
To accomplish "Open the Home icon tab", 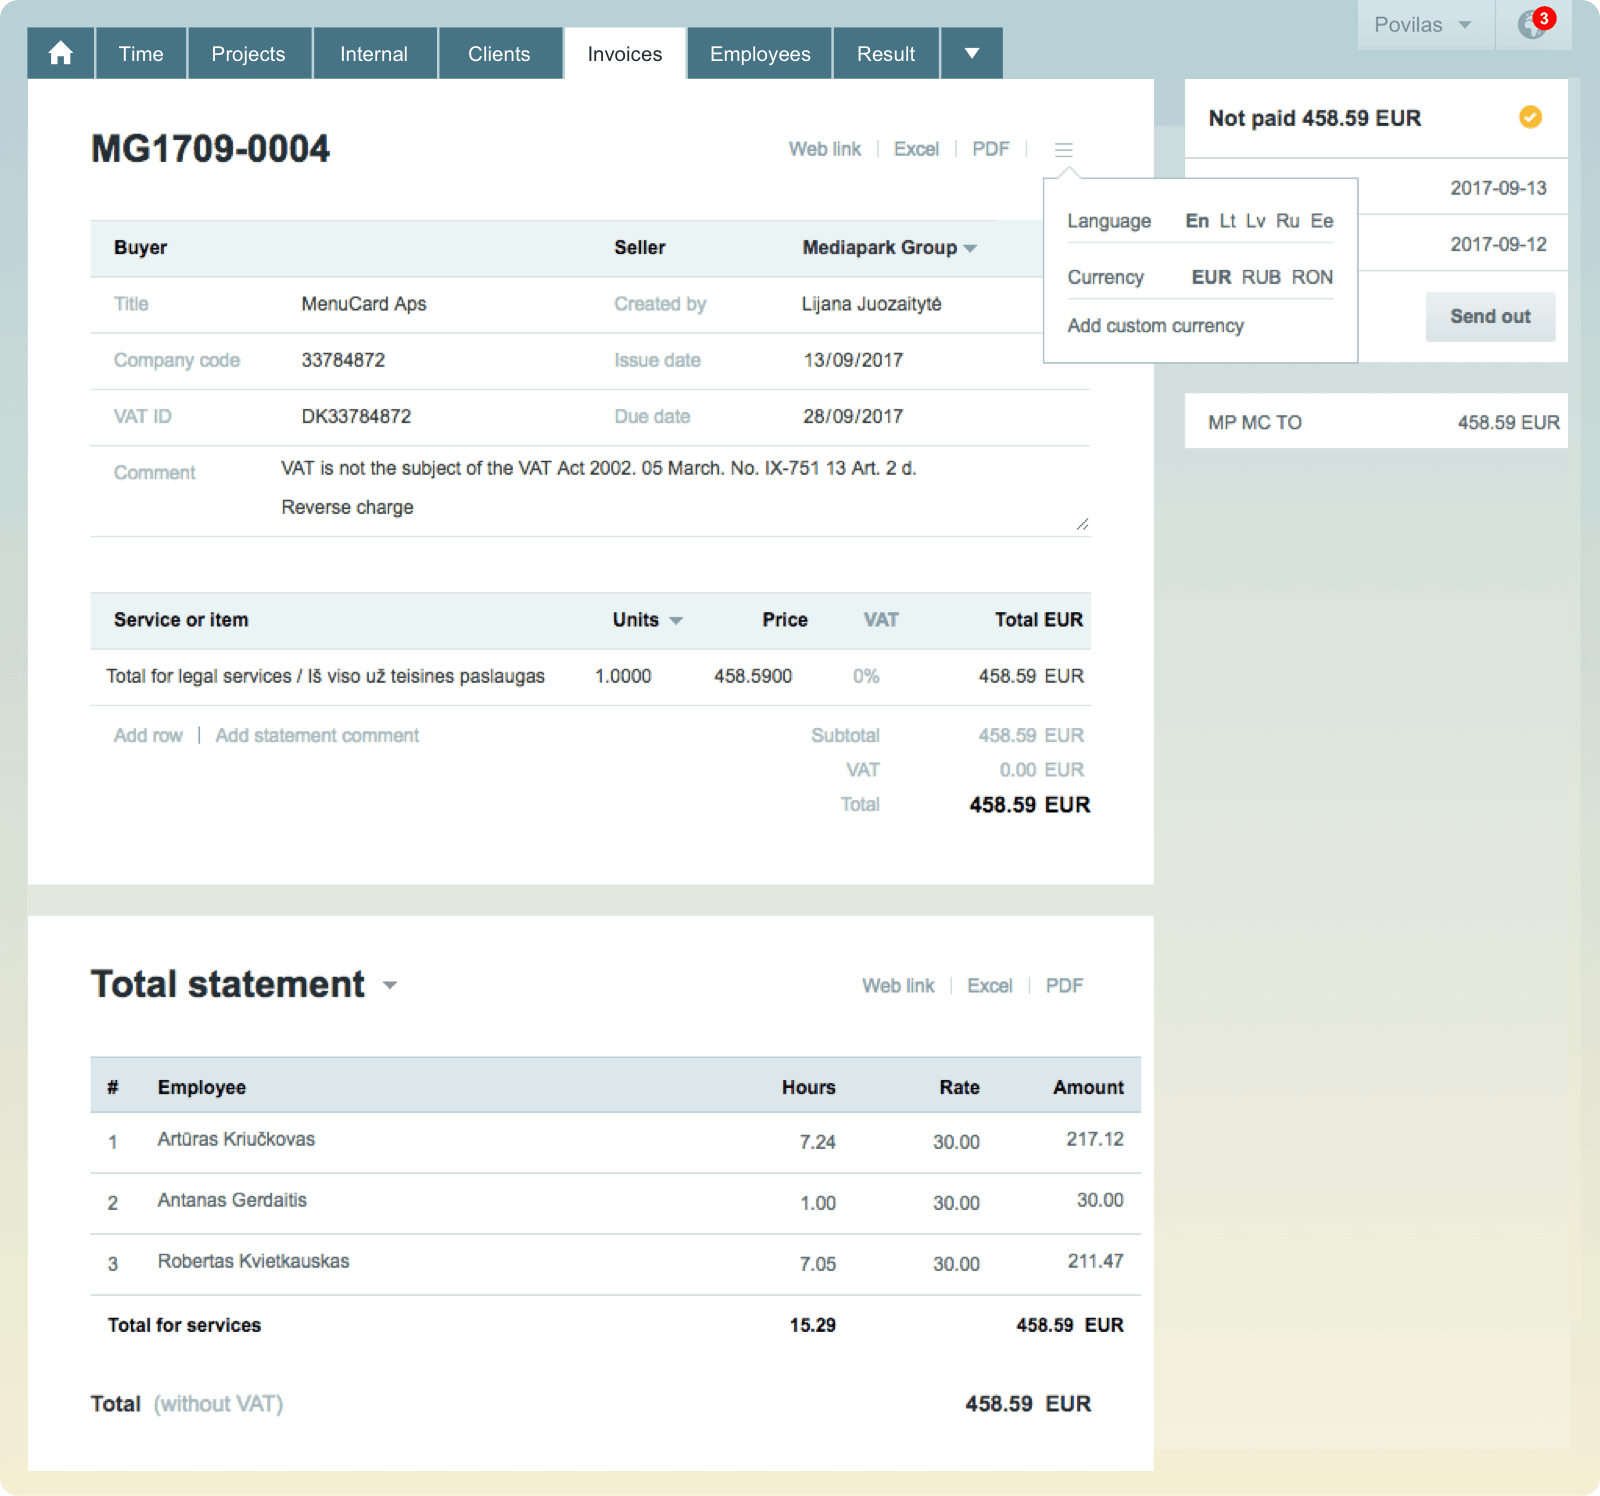I will [60, 53].
